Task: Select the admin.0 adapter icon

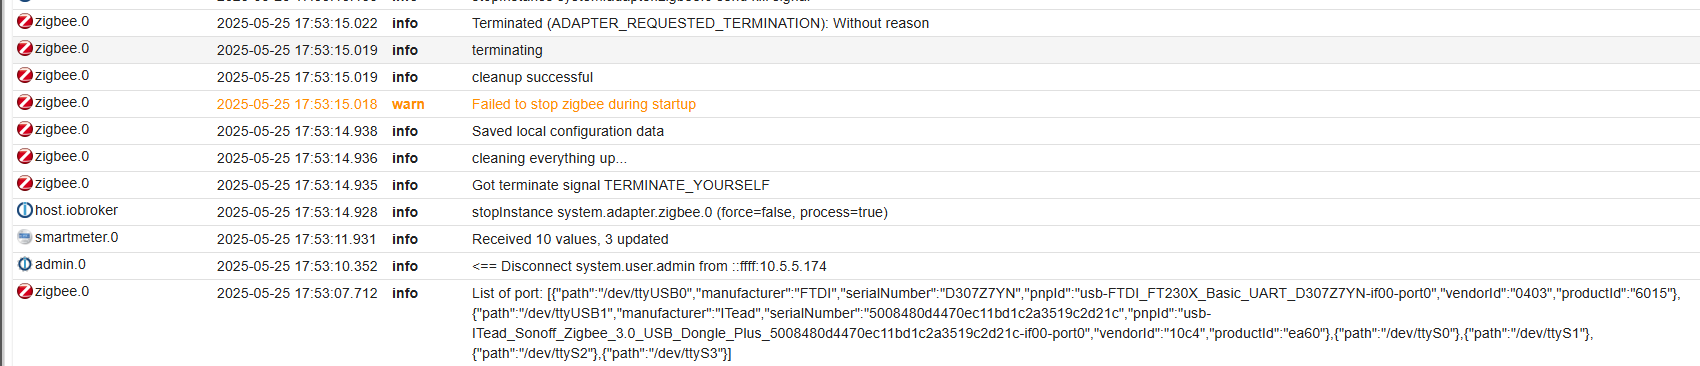Action: (x=25, y=264)
